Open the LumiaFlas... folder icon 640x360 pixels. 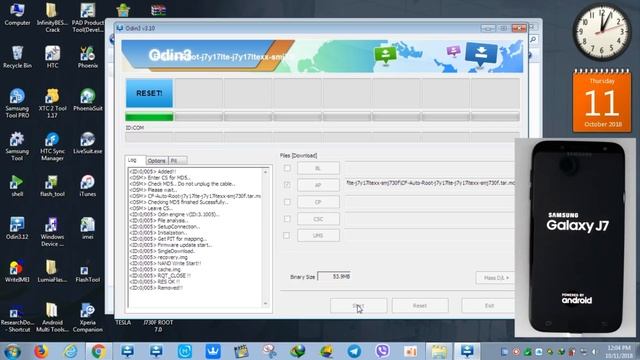[52, 271]
